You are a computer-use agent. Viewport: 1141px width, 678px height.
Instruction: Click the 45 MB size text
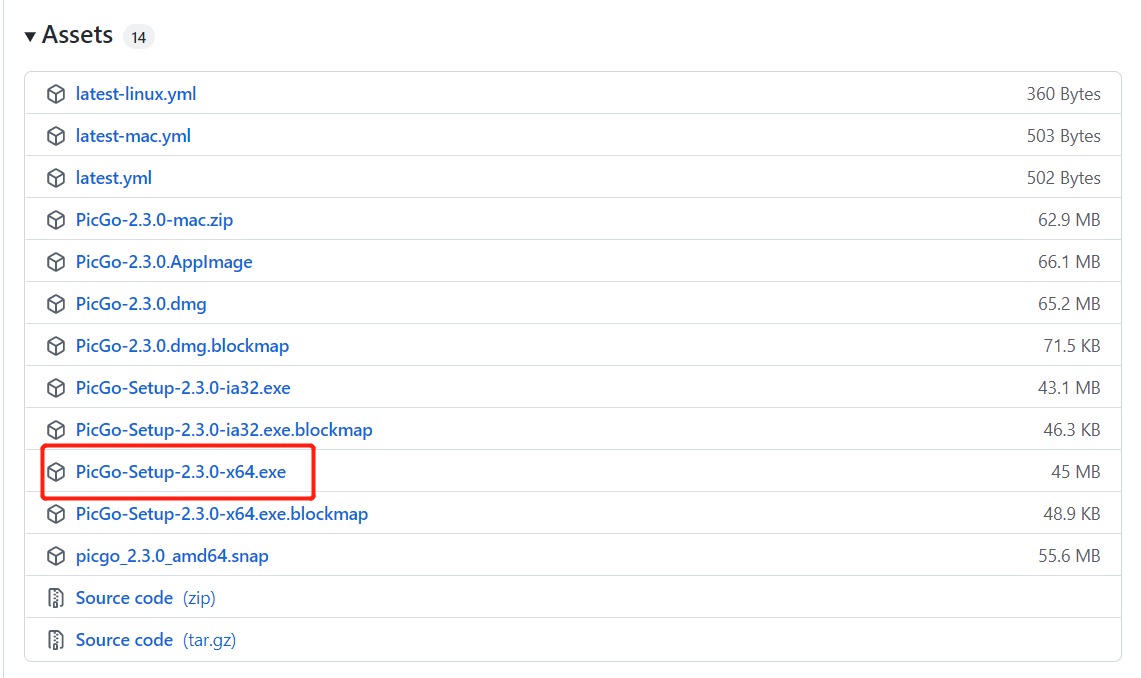coord(1076,472)
